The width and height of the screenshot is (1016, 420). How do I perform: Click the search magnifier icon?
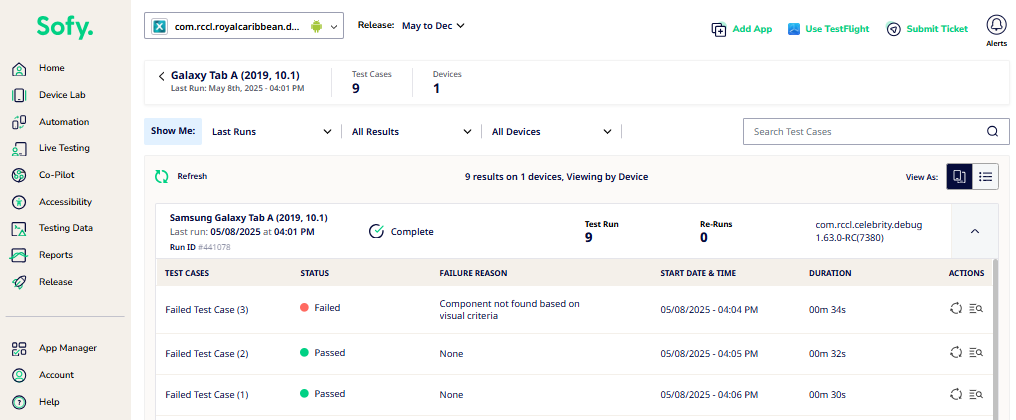click(x=993, y=132)
